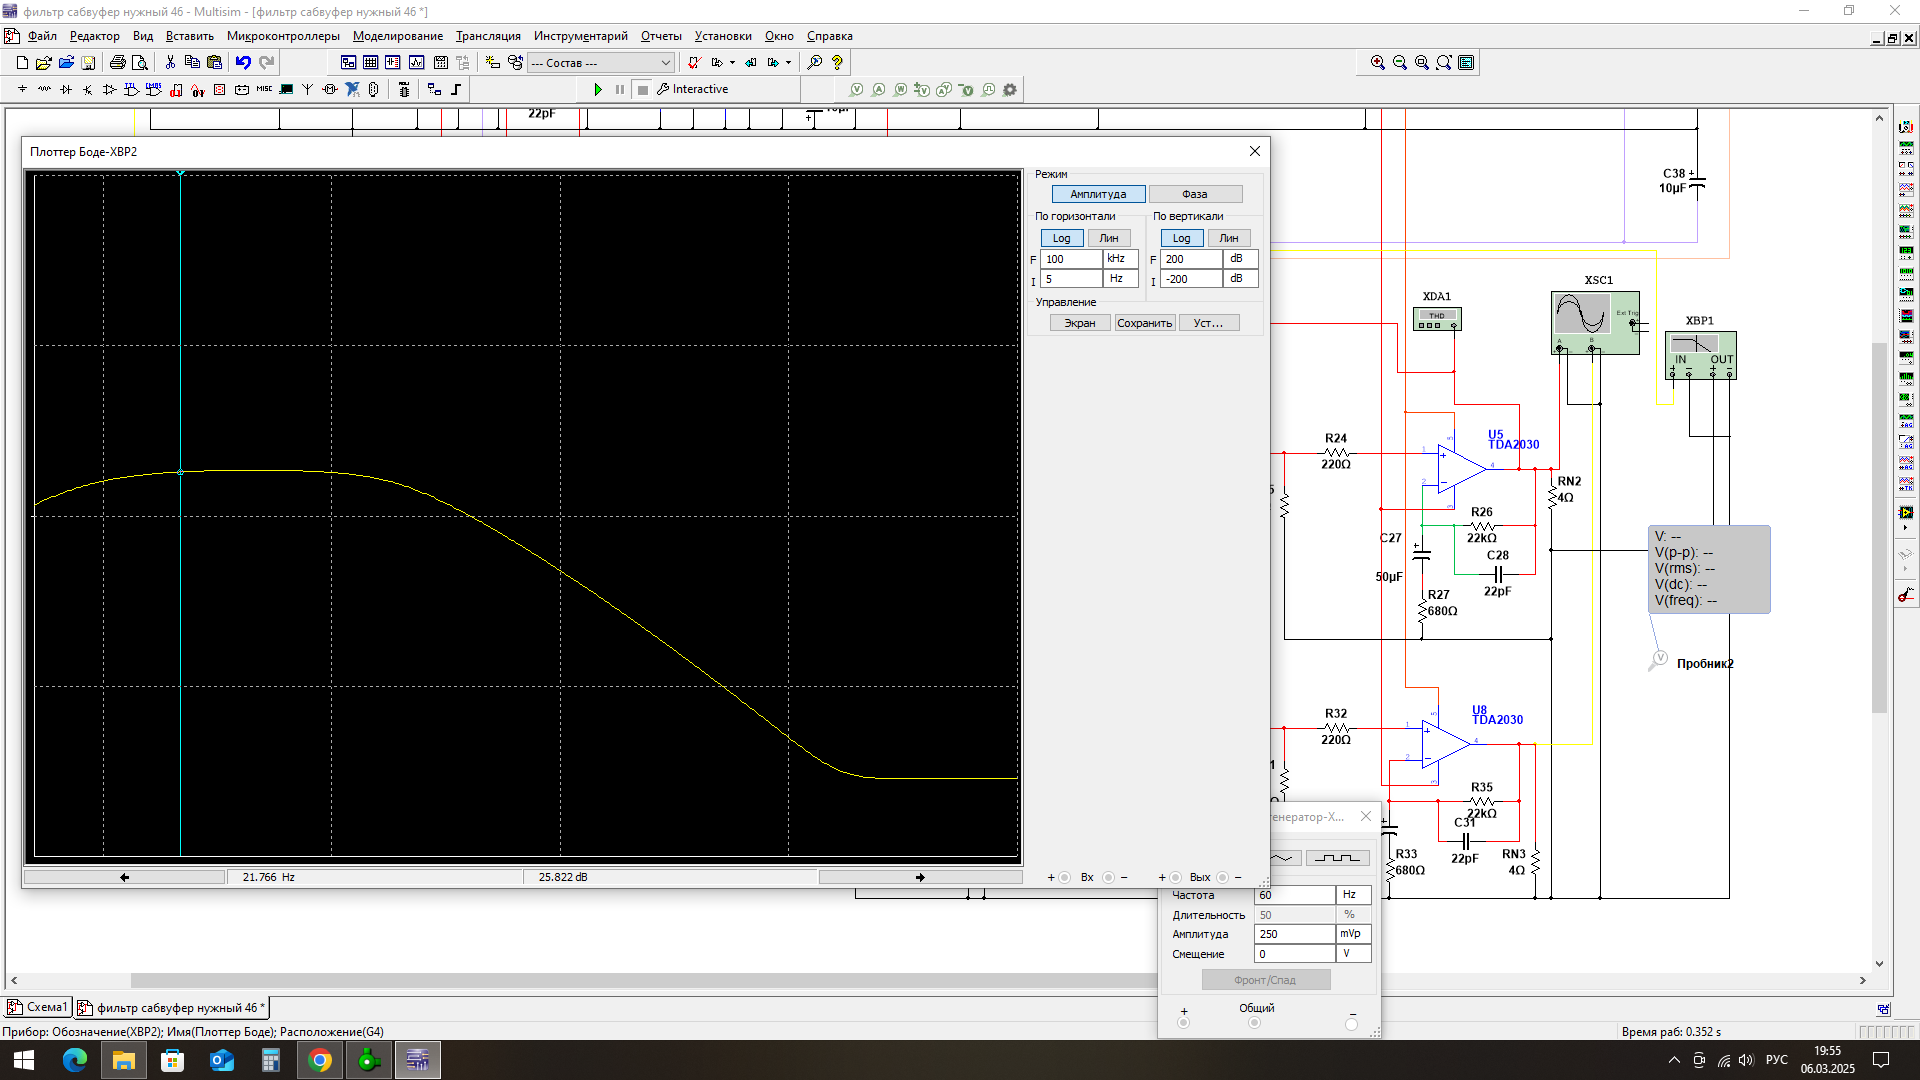Click the Undo arrow icon

pos(243,62)
